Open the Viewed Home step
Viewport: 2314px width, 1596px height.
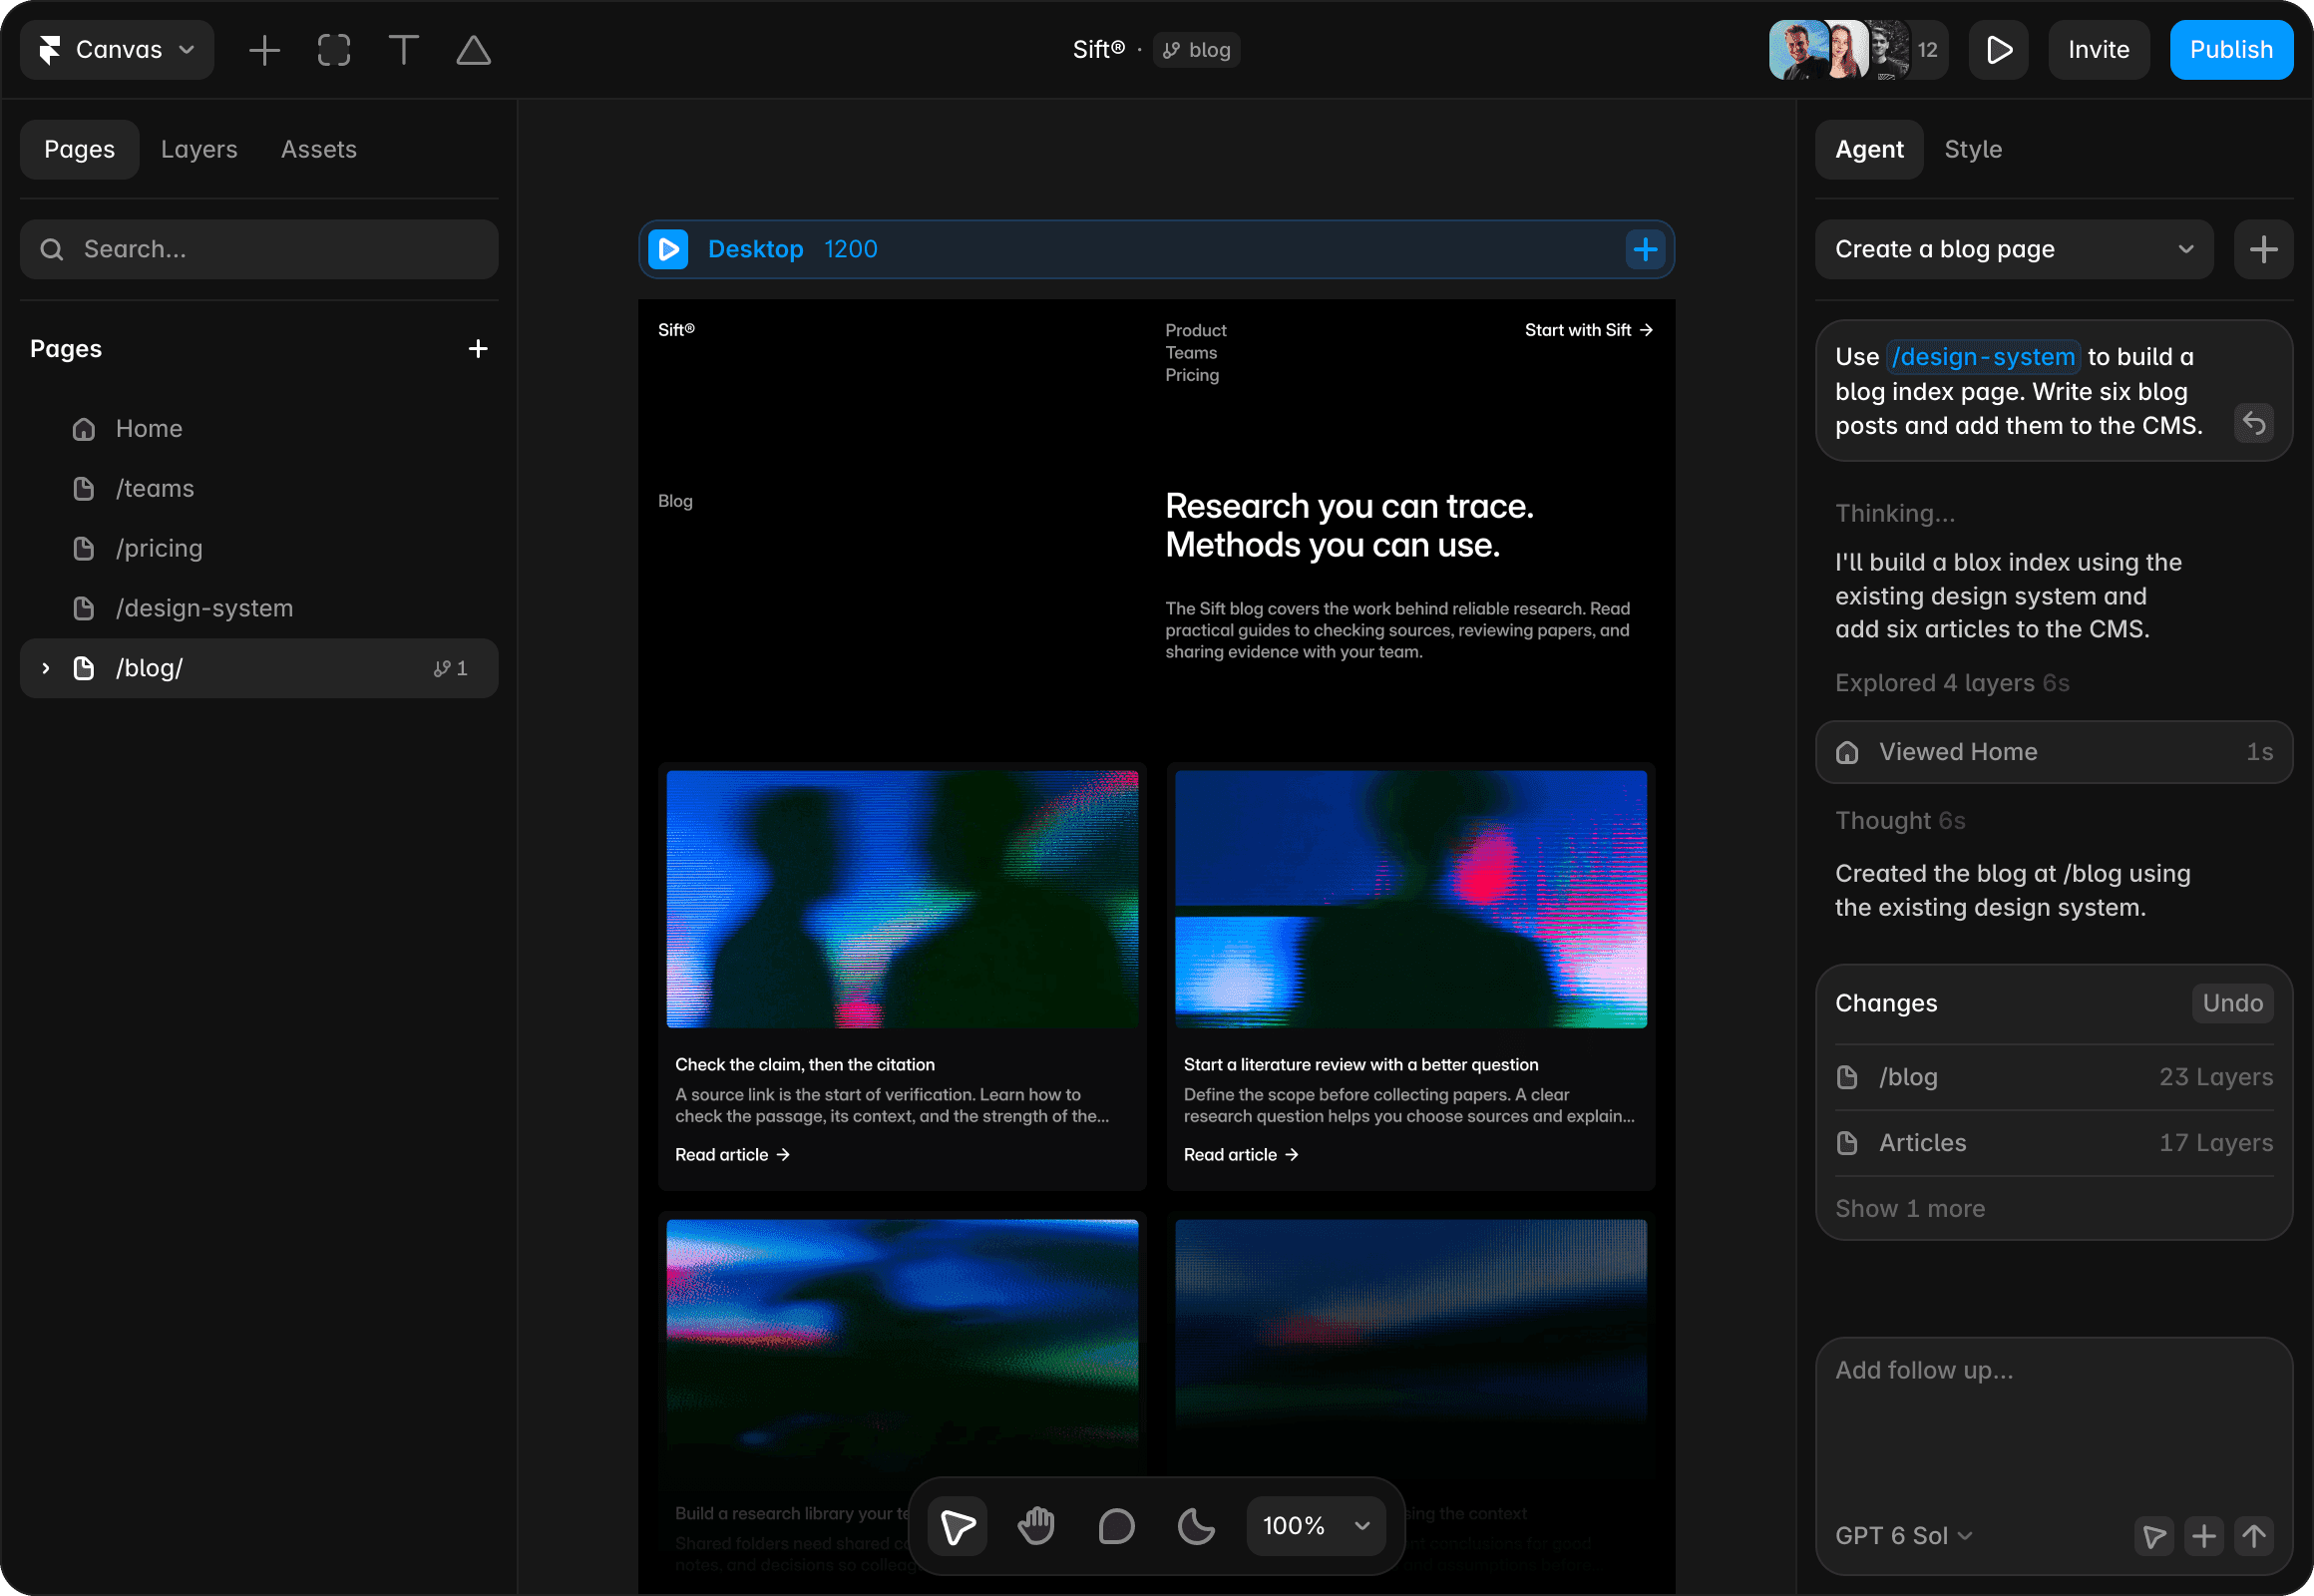(x=2054, y=752)
